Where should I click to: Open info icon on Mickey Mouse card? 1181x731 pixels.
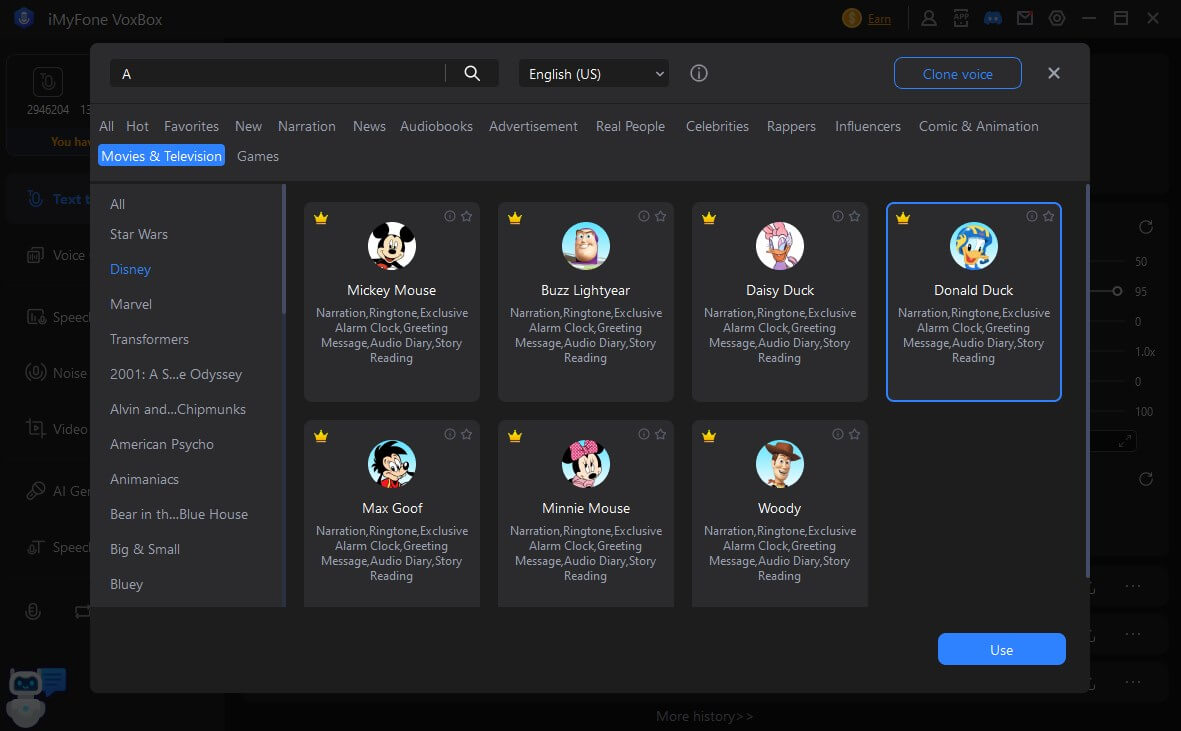[450, 216]
